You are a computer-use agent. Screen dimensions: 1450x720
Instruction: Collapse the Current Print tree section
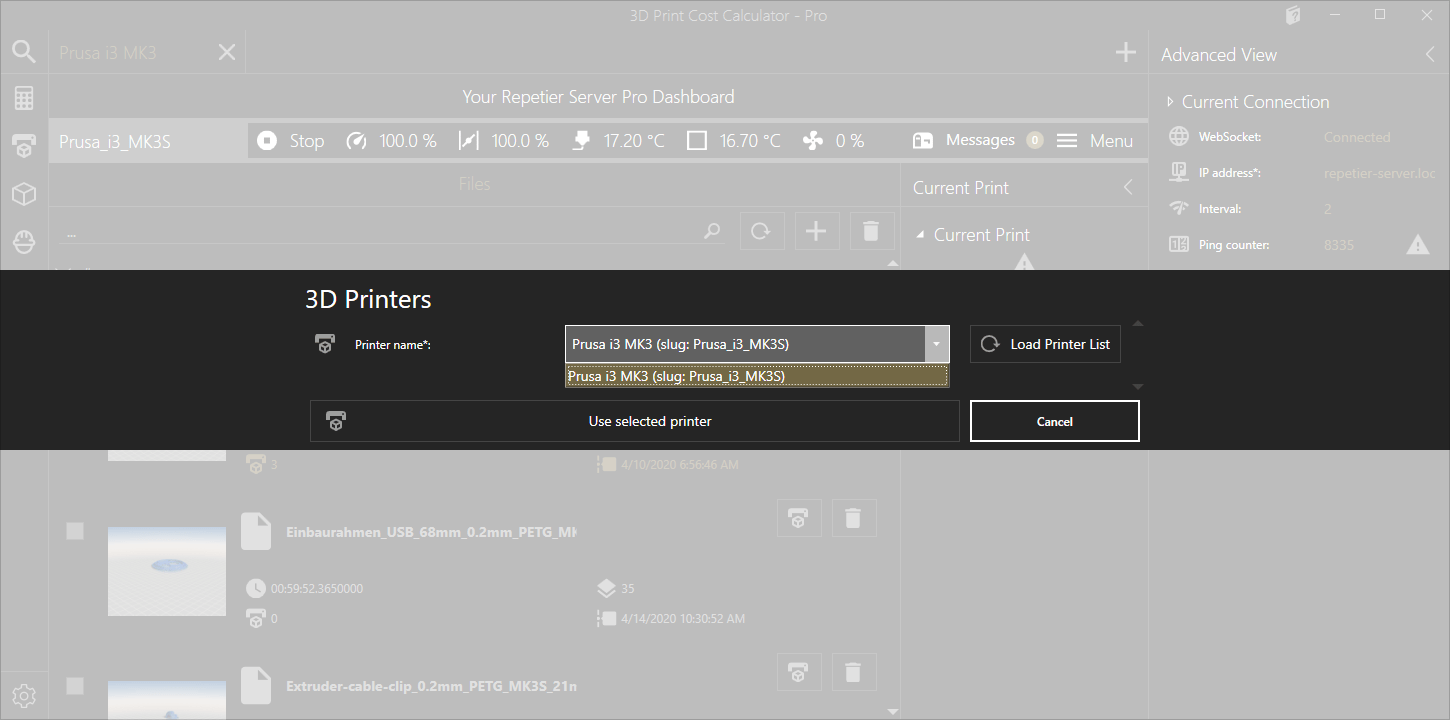(x=921, y=235)
